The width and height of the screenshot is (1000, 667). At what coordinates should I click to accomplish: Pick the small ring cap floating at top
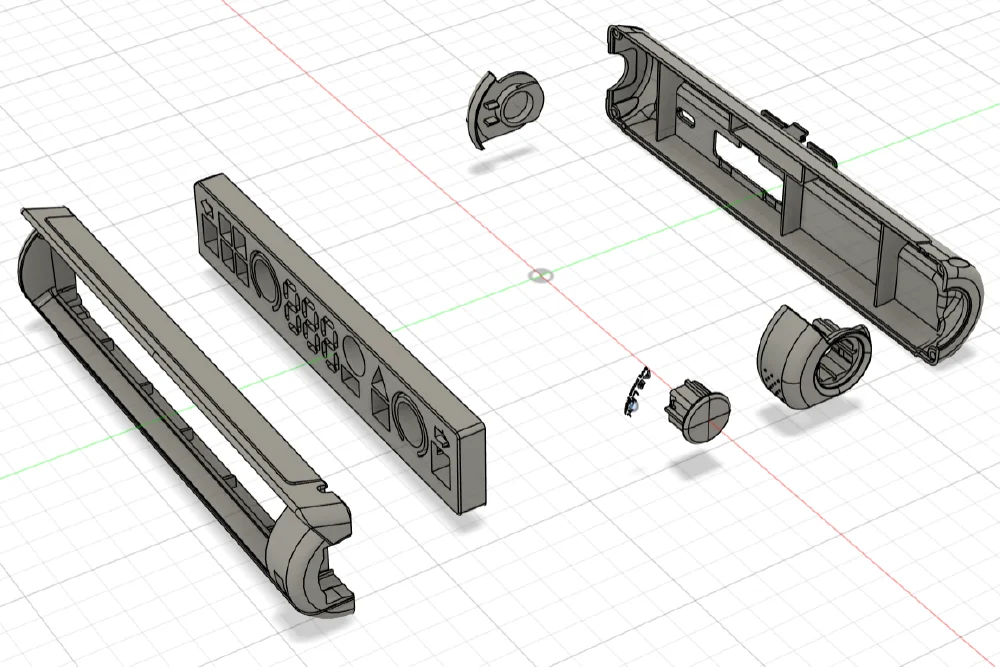click(x=504, y=108)
